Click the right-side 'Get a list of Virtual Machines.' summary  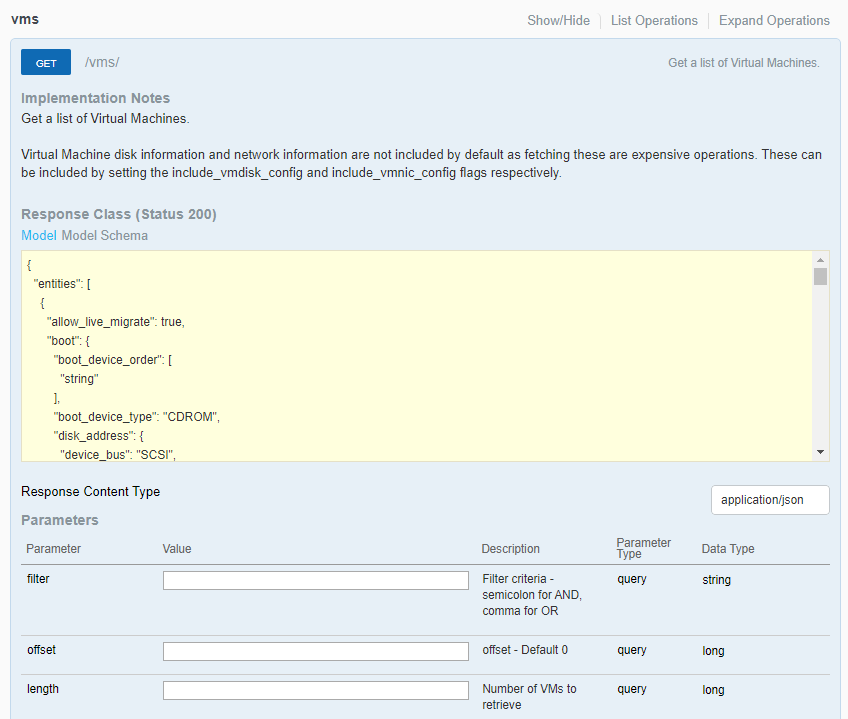[743, 63]
